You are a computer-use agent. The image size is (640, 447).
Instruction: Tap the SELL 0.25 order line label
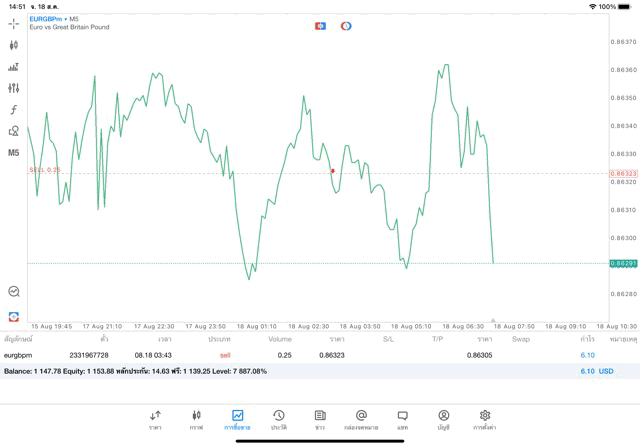(45, 170)
